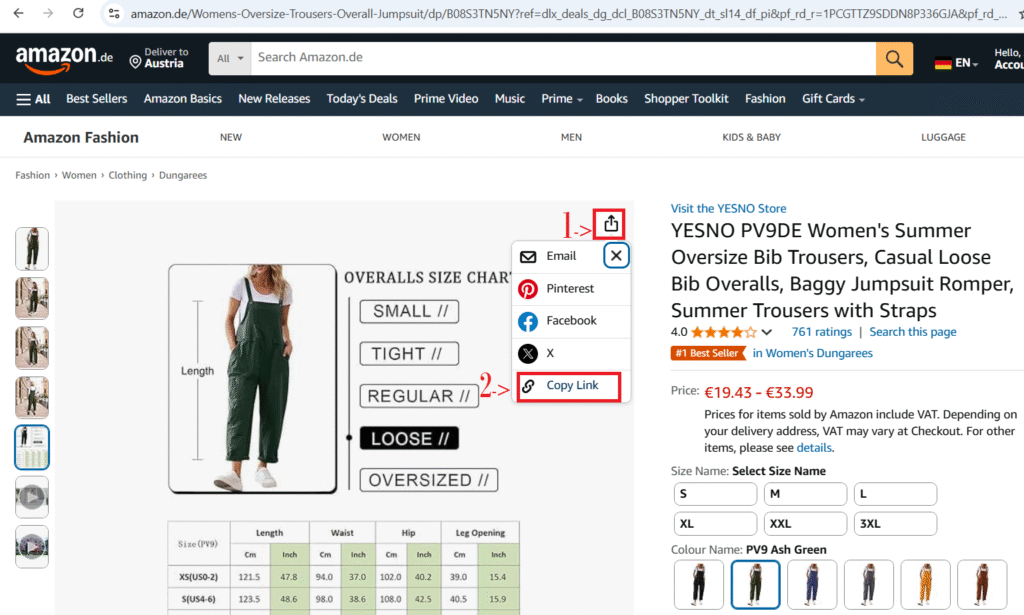Open Shopper Toolkit link

pos(686,99)
